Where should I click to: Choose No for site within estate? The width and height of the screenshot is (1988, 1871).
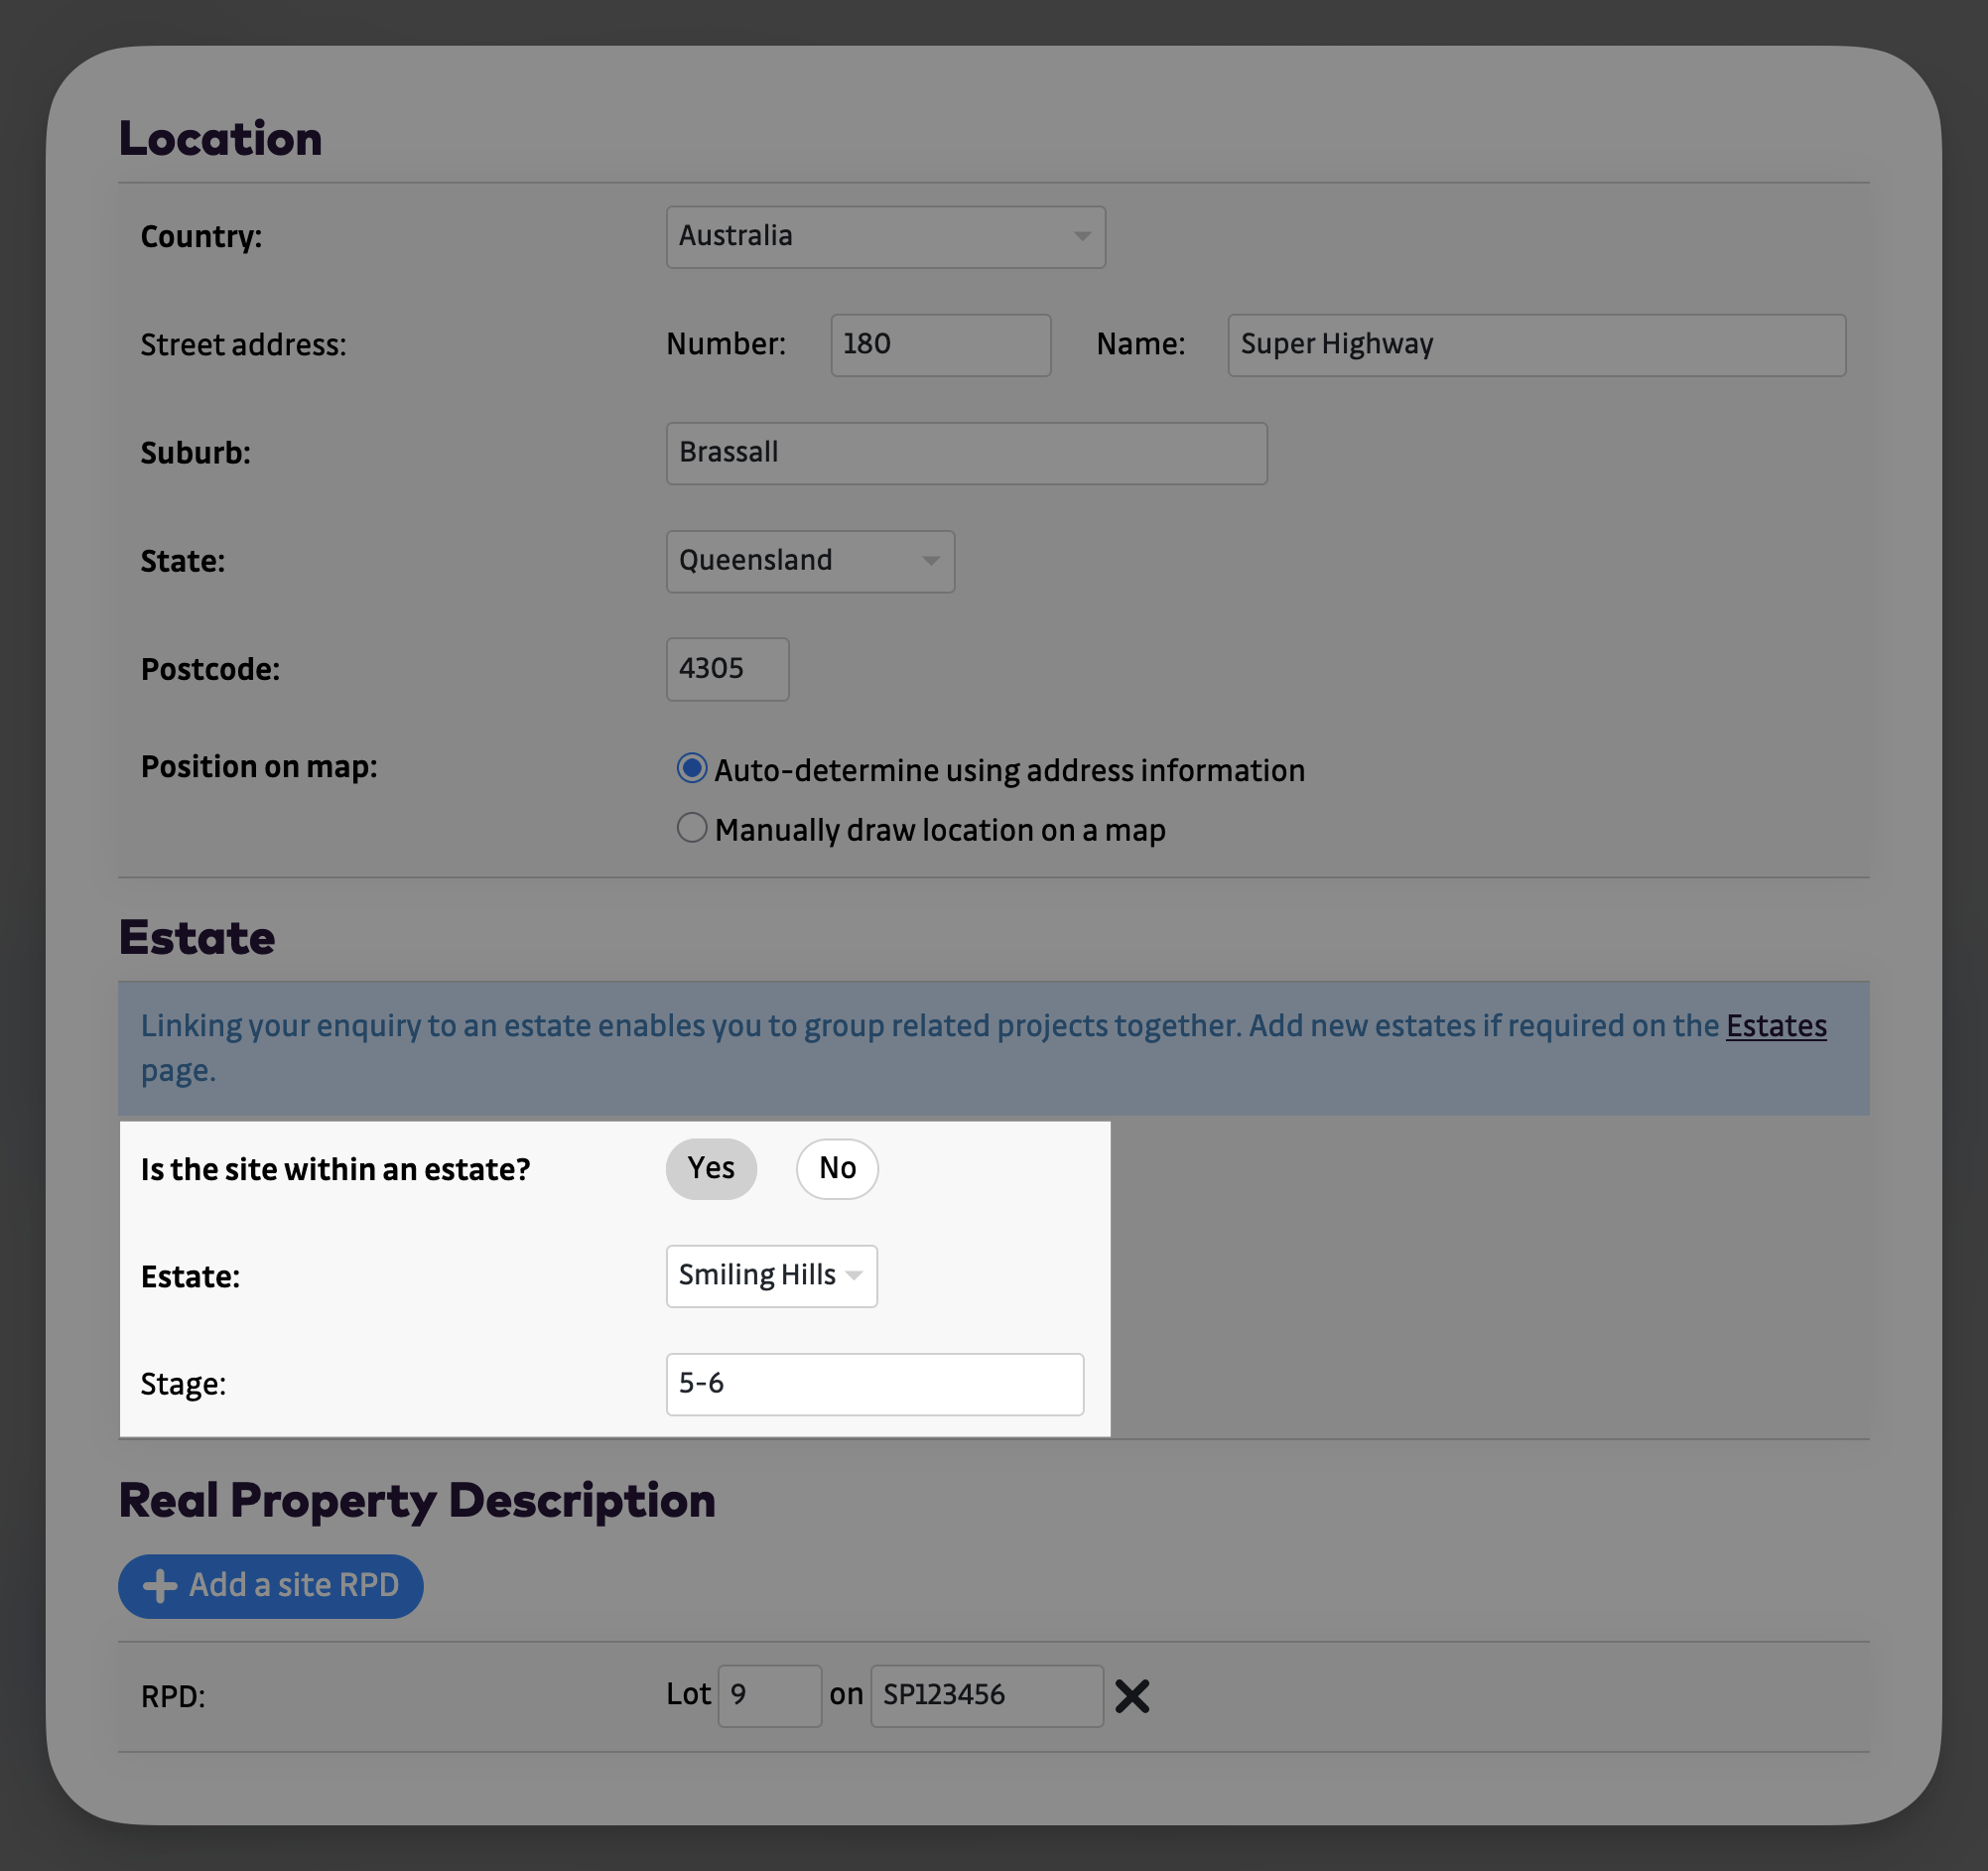tap(837, 1168)
